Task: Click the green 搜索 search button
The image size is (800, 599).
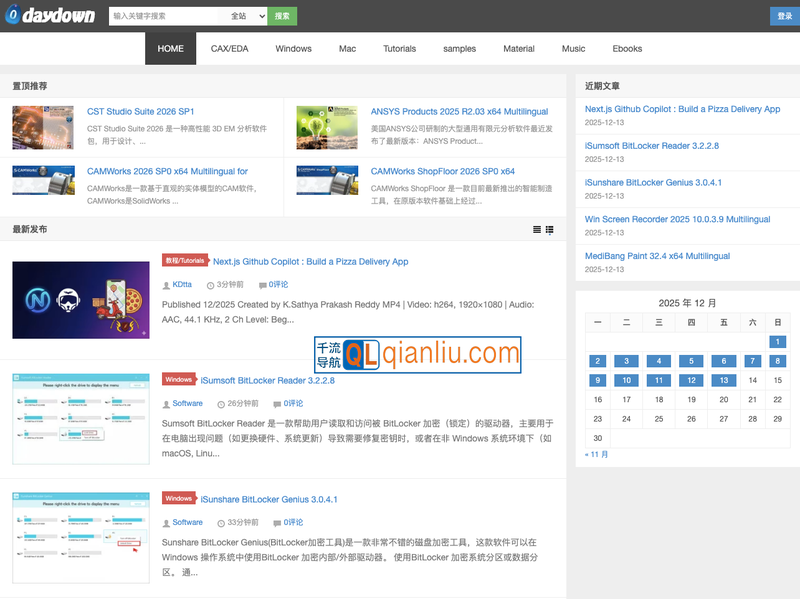Action: [x=283, y=16]
